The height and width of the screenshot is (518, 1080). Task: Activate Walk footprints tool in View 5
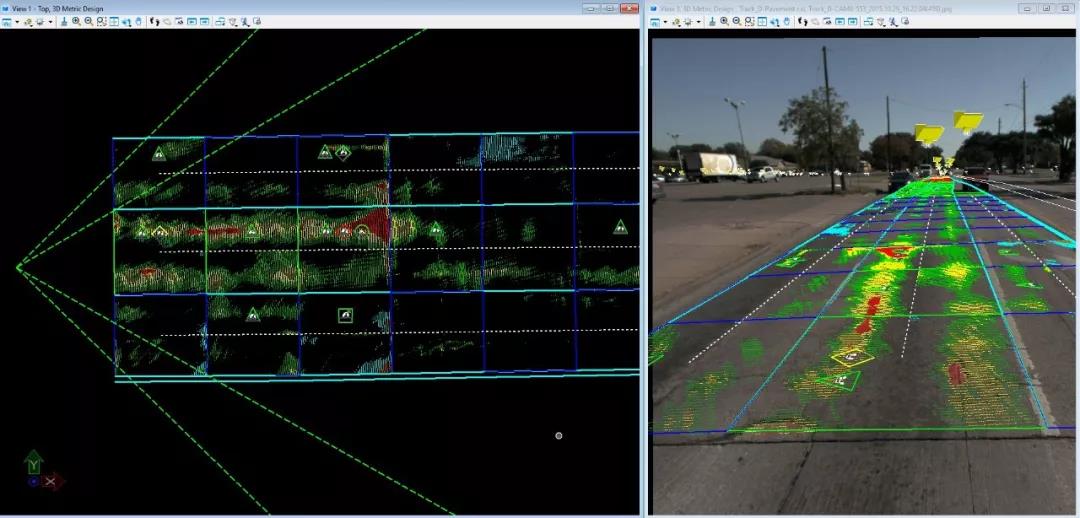(x=802, y=21)
